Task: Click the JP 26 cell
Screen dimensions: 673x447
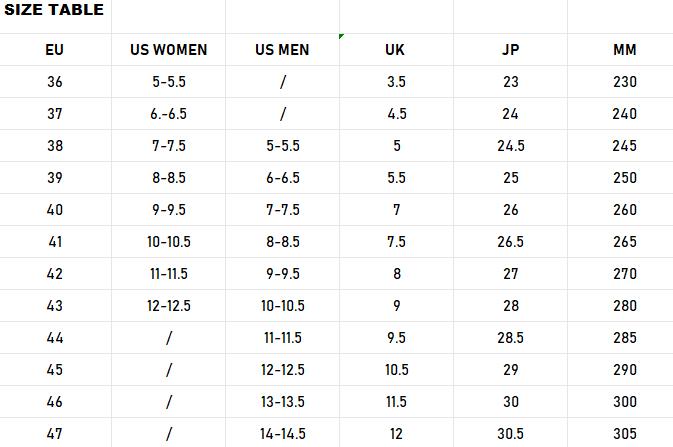Action: [510, 210]
